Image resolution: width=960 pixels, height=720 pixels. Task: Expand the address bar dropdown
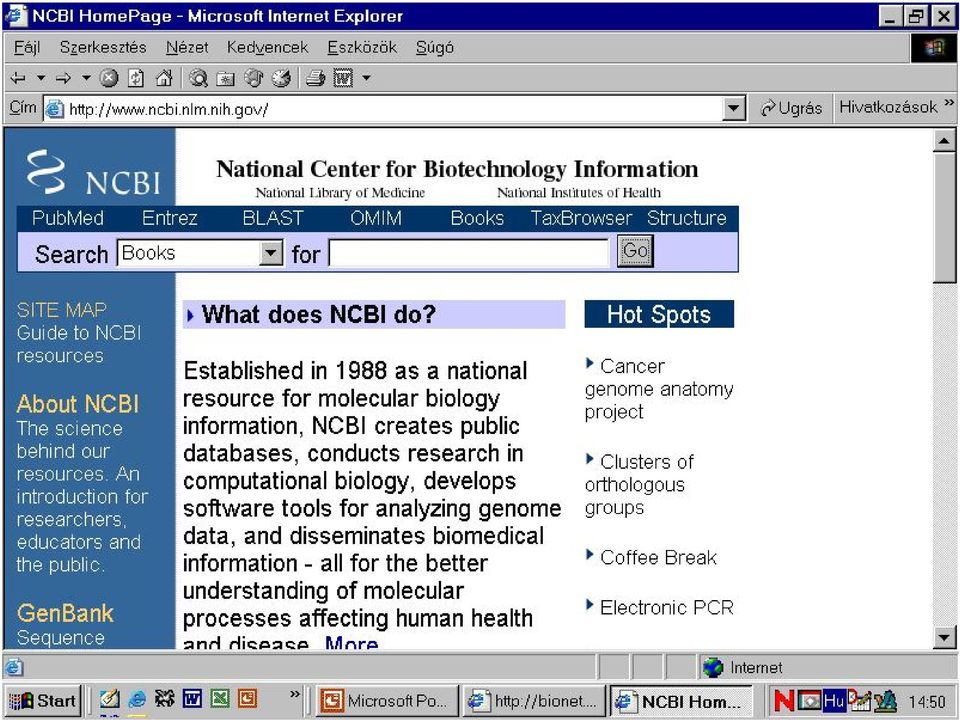[x=733, y=110]
